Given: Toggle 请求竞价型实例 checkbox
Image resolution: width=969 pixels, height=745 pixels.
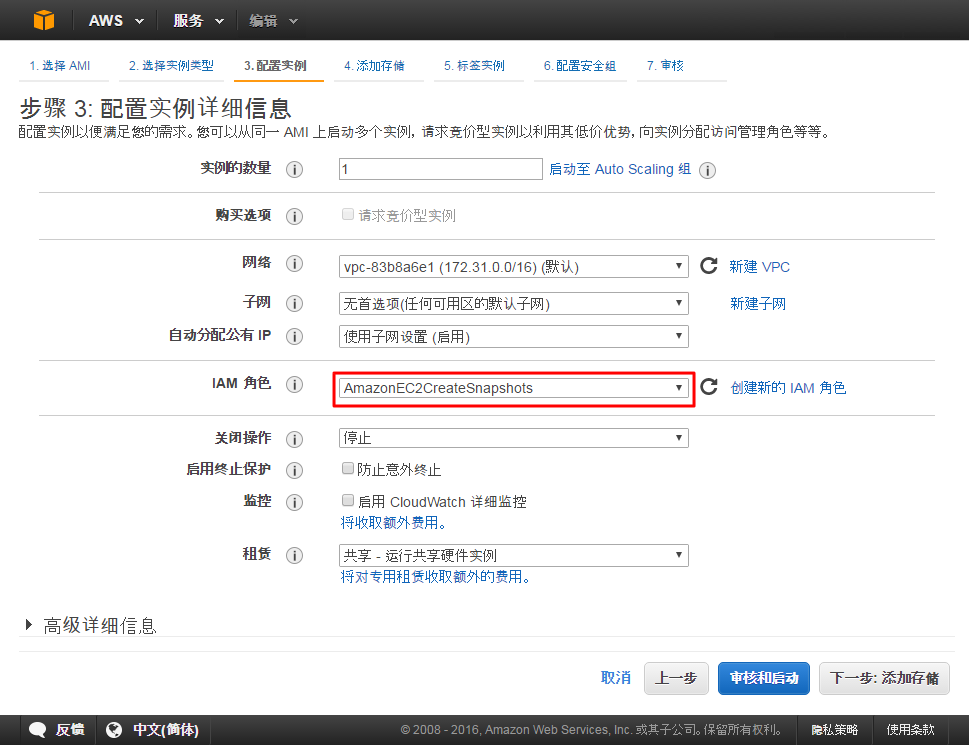Looking at the screenshot, I should coord(348,214).
